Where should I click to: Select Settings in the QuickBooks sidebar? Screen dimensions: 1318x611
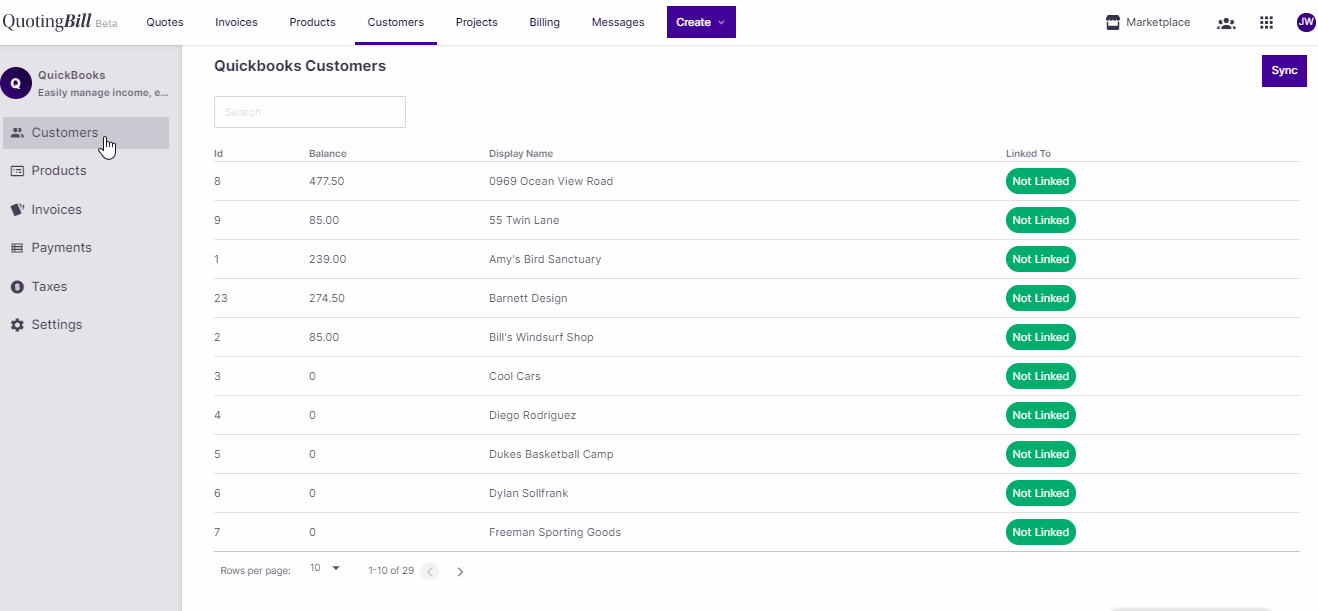click(x=86, y=325)
